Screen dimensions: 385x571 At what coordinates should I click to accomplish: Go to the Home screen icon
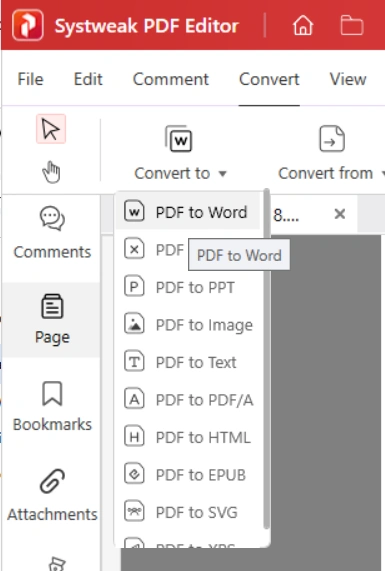click(x=303, y=25)
